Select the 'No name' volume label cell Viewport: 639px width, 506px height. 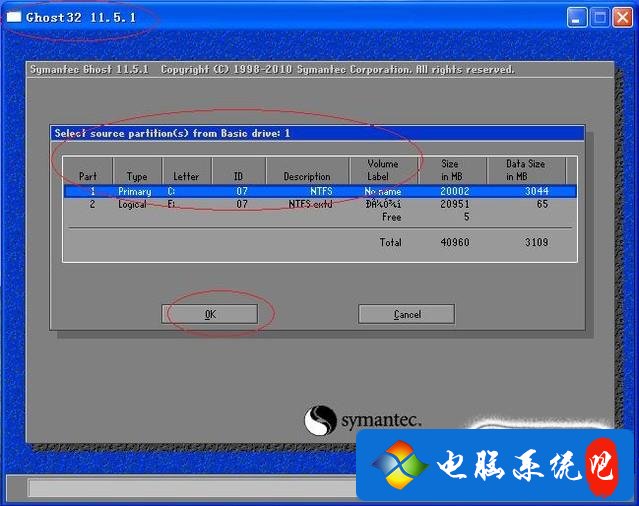[383, 191]
